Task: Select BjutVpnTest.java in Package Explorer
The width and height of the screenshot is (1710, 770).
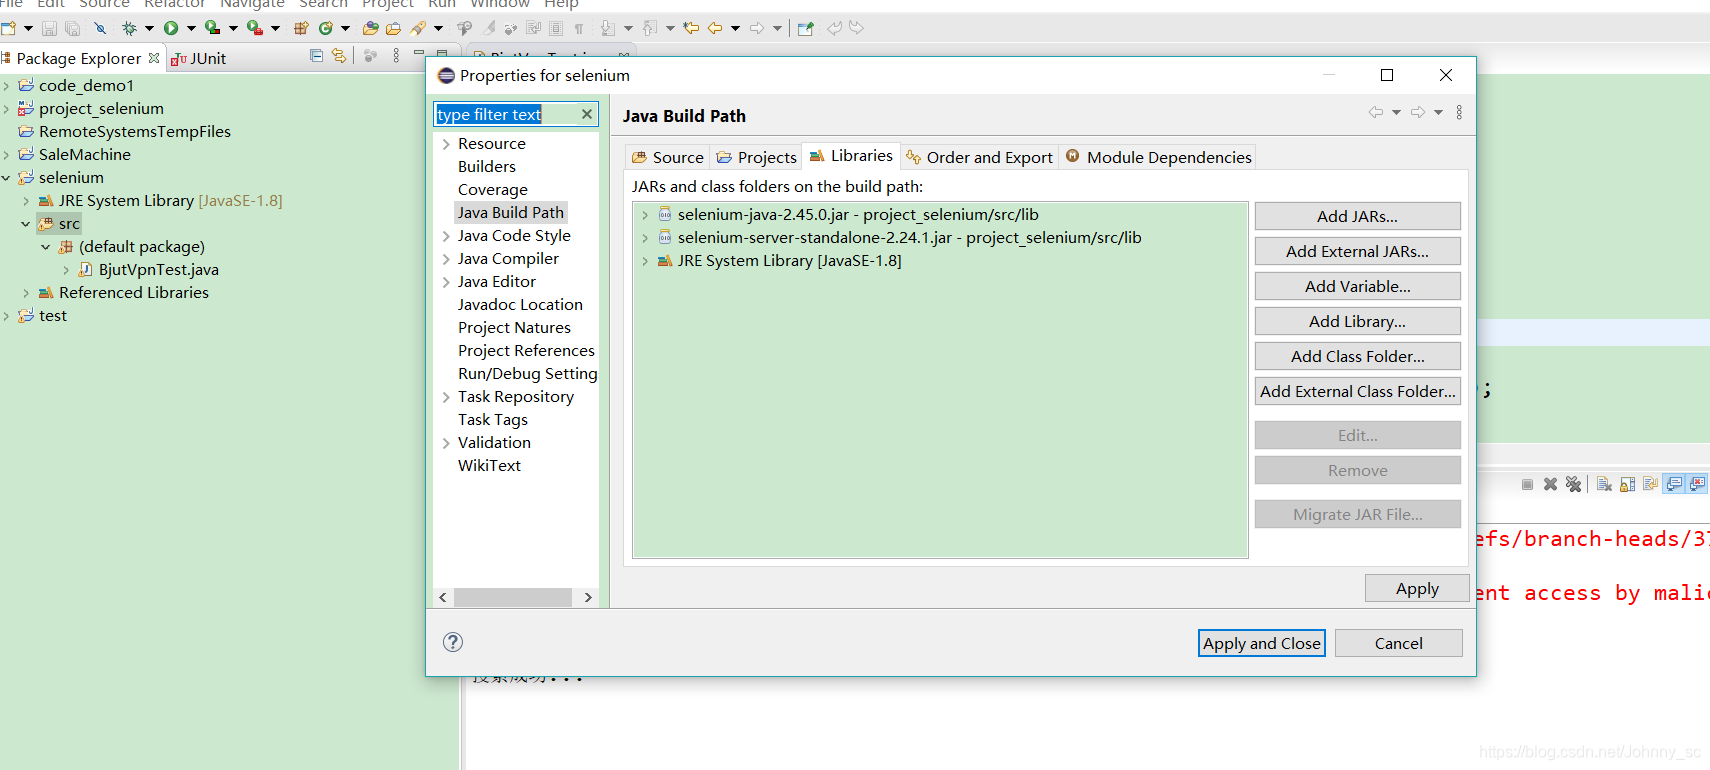Action: tap(158, 270)
